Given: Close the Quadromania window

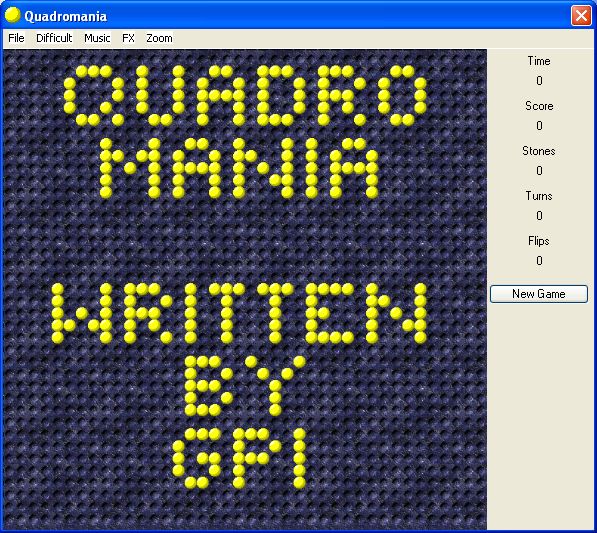Looking at the screenshot, I should 581,16.
